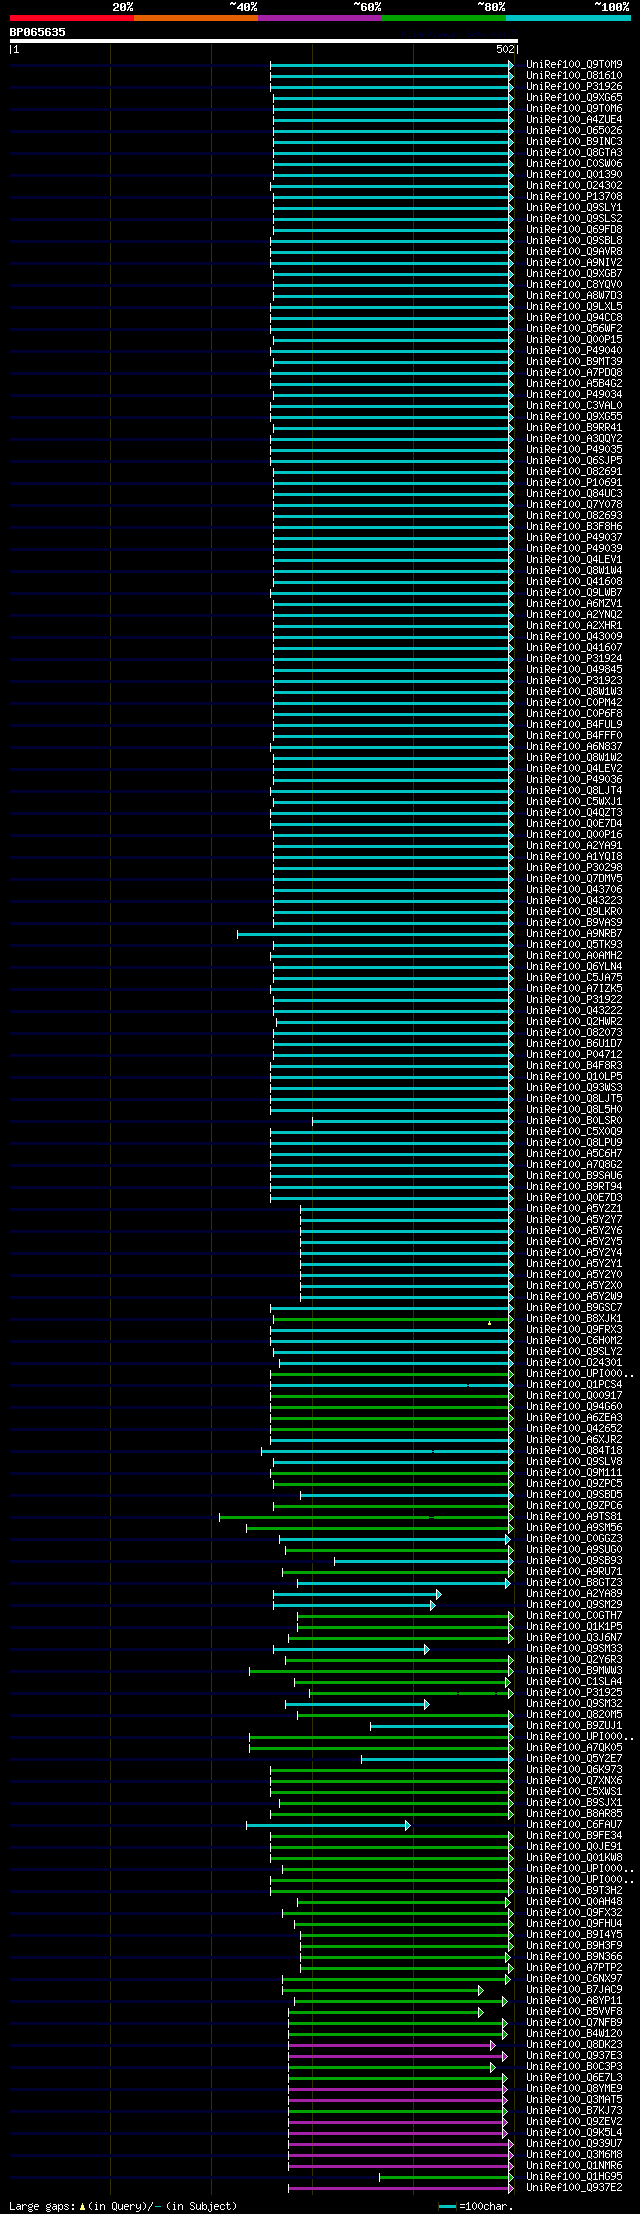
Task: Select hit label UniRef100_P49035
Action: 574,449
